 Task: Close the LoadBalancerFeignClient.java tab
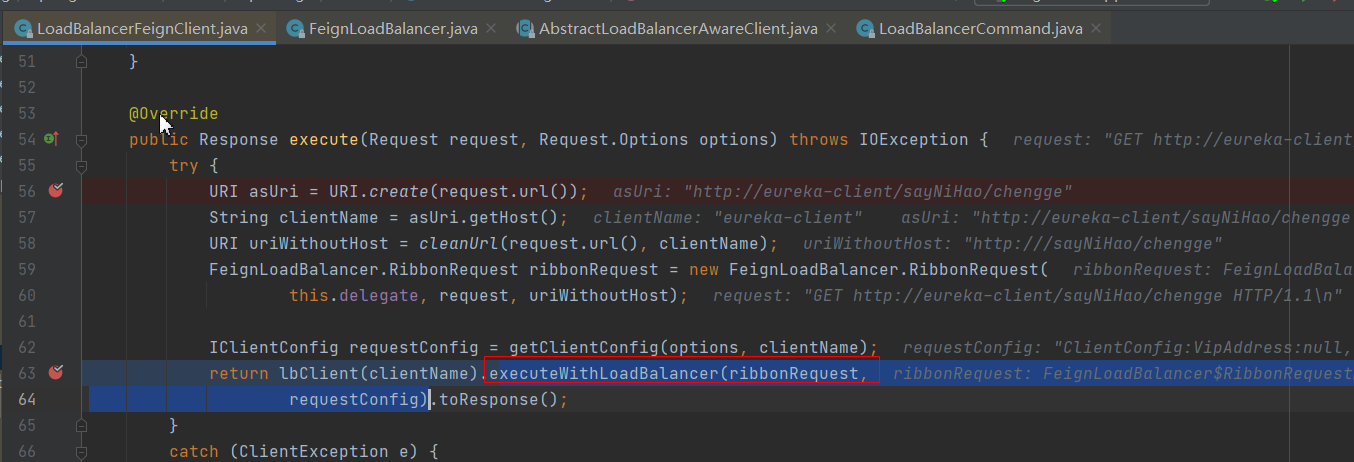coord(262,29)
